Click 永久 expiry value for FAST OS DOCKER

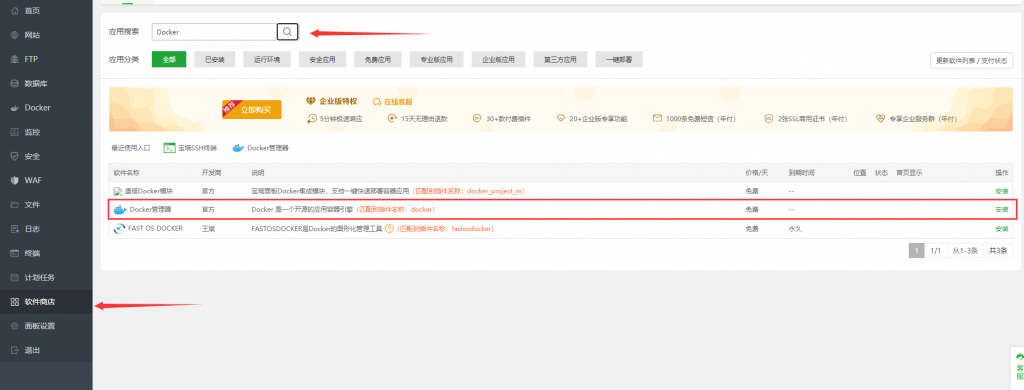(x=795, y=229)
